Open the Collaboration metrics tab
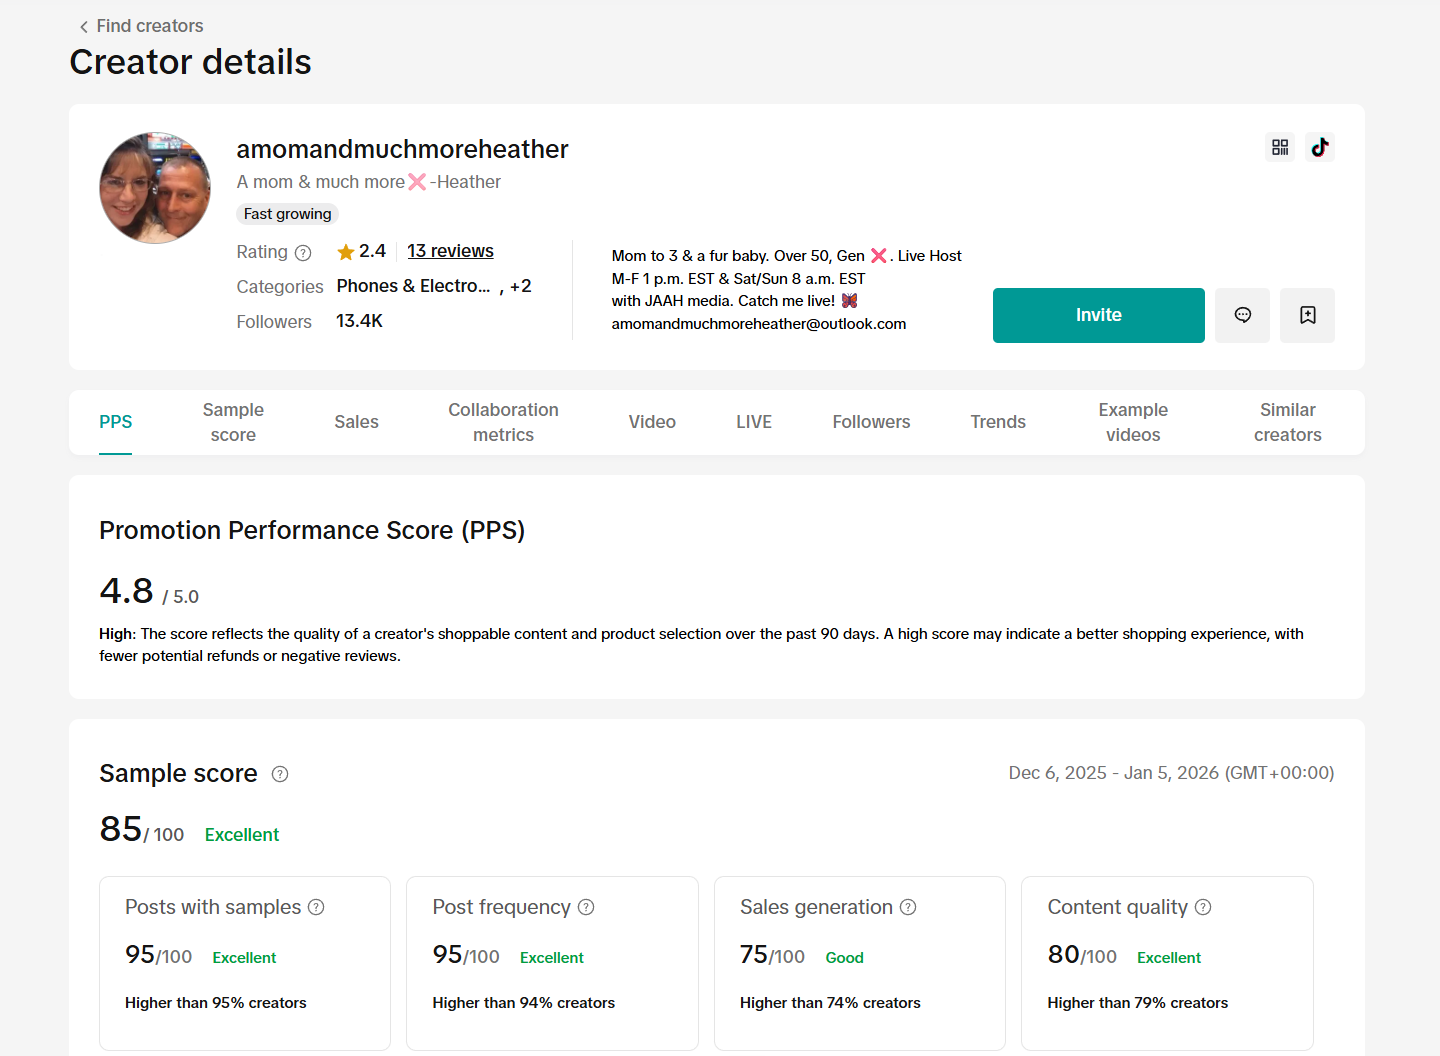The width and height of the screenshot is (1440, 1056). coord(503,422)
